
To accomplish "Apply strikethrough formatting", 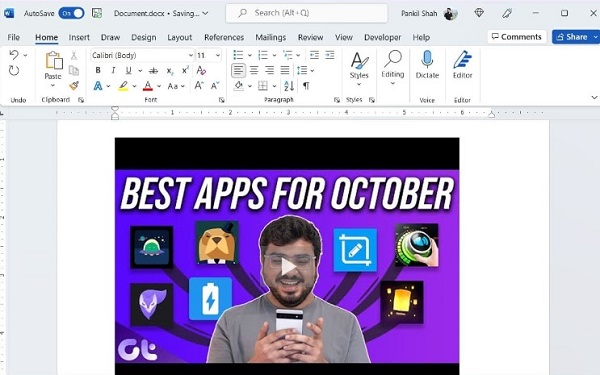I will [153, 71].
